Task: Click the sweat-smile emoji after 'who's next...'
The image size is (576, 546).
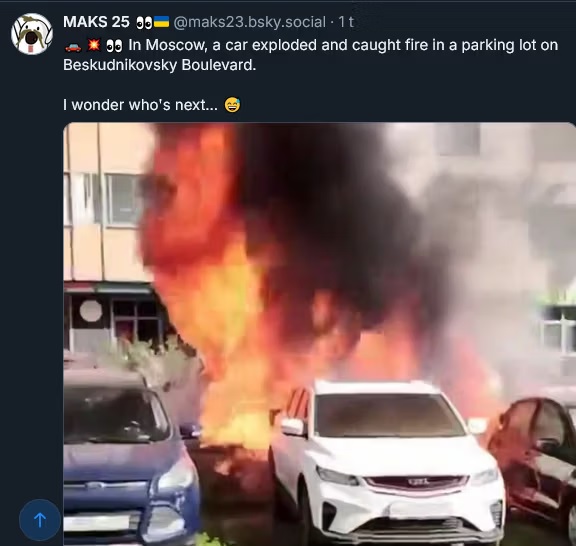Action: [x=232, y=105]
